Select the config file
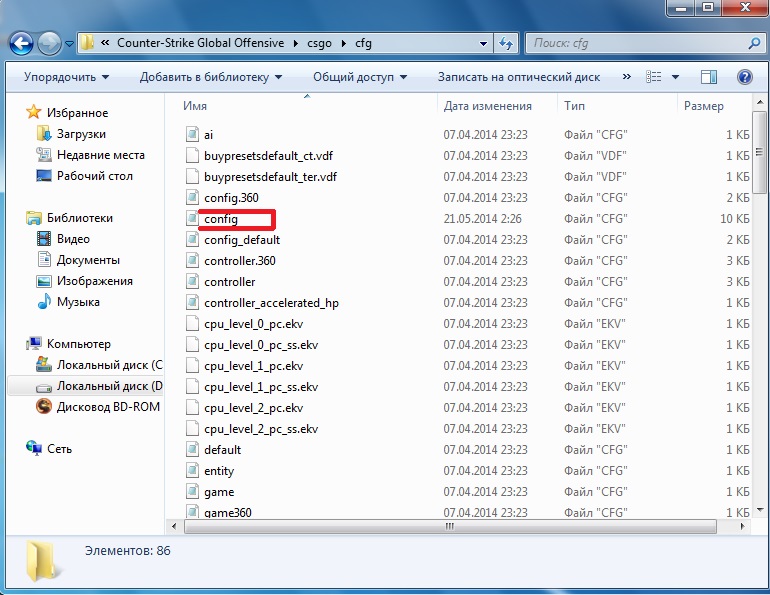 coord(221,219)
